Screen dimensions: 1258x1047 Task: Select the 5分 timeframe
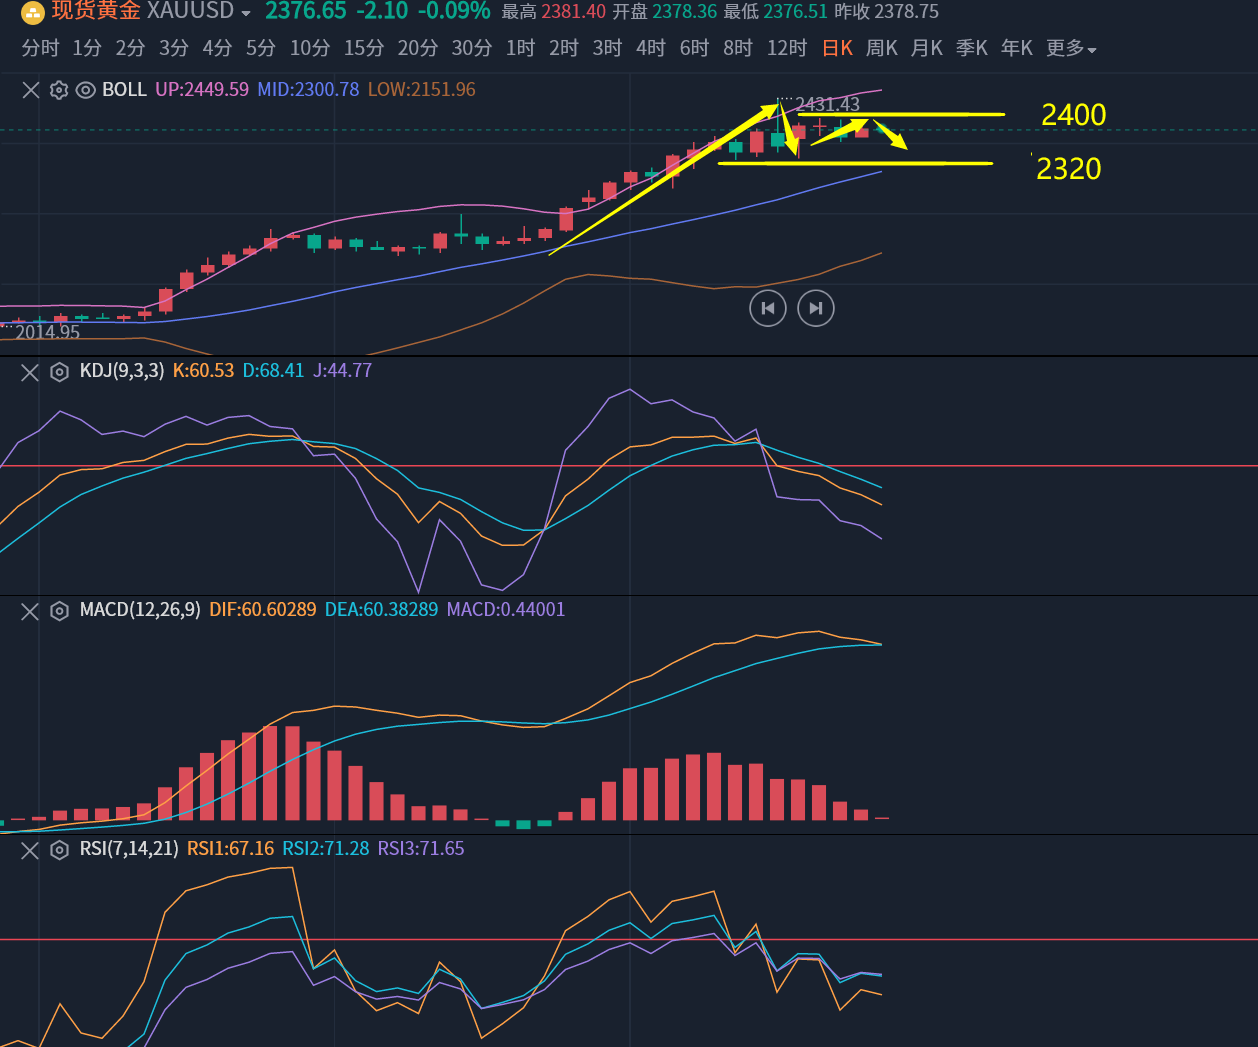point(261,48)
